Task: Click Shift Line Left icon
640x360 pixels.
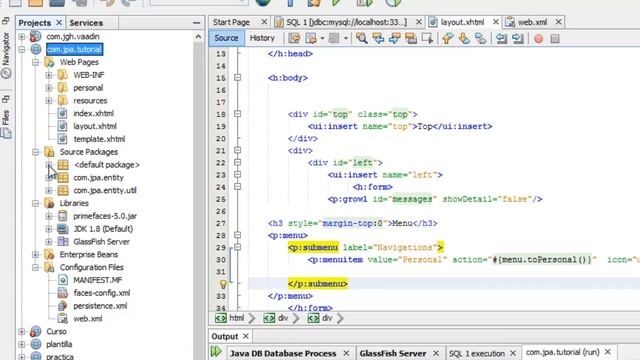Action: (x=501, y=38)
